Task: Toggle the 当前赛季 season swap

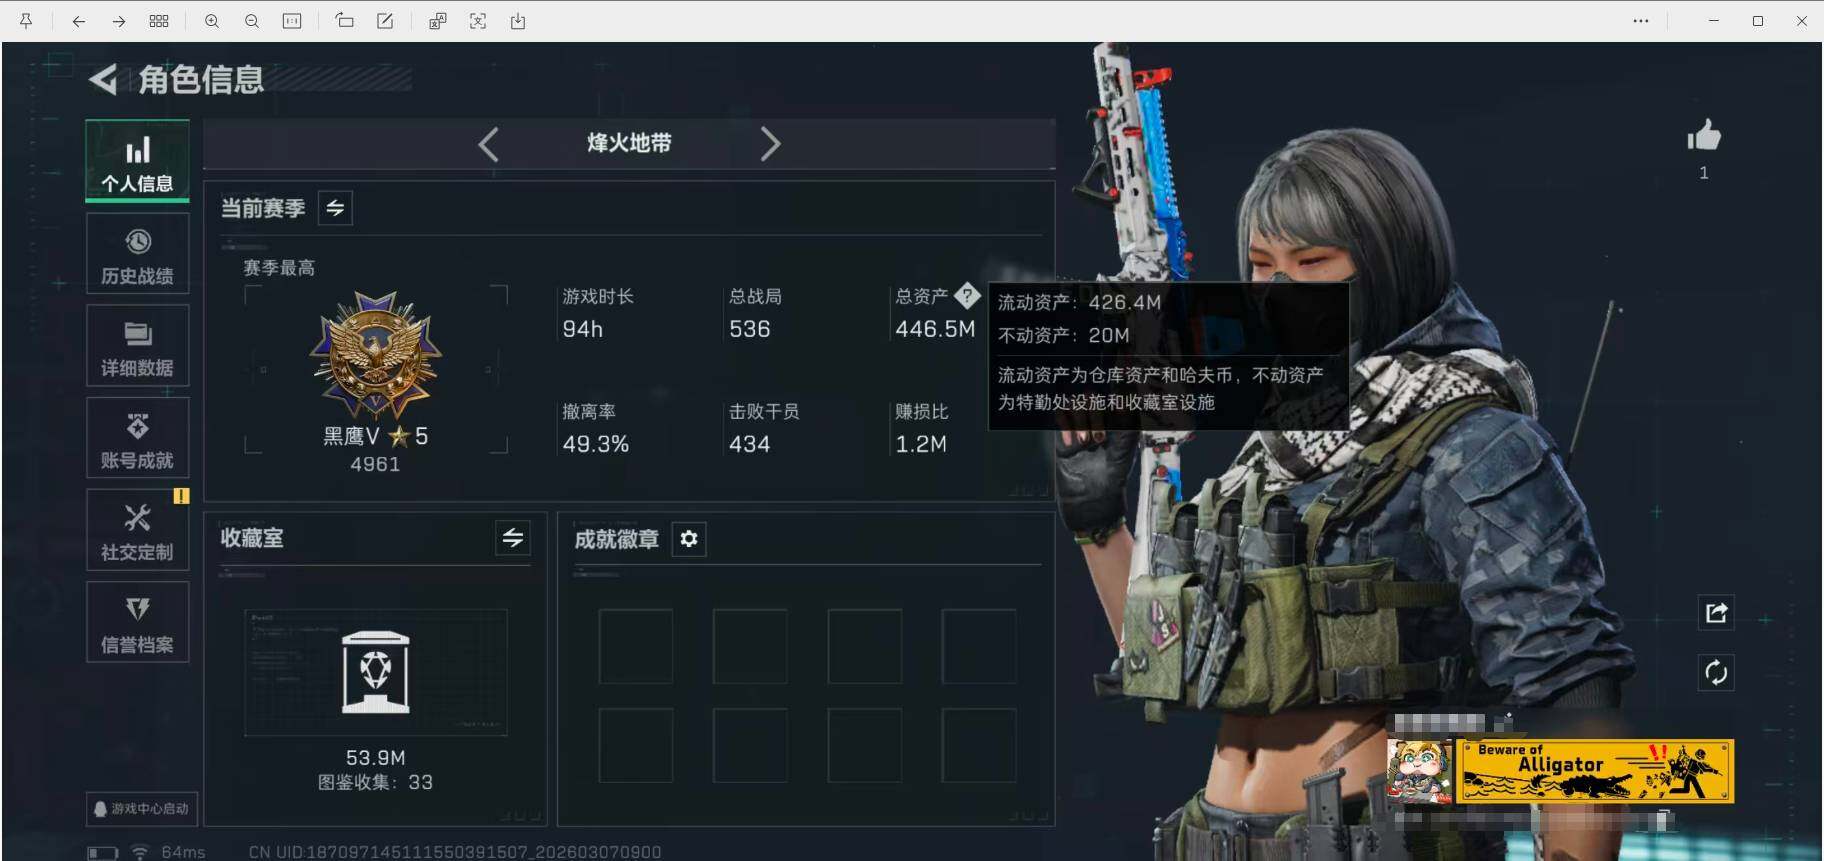Action: [x=335, y=208]
